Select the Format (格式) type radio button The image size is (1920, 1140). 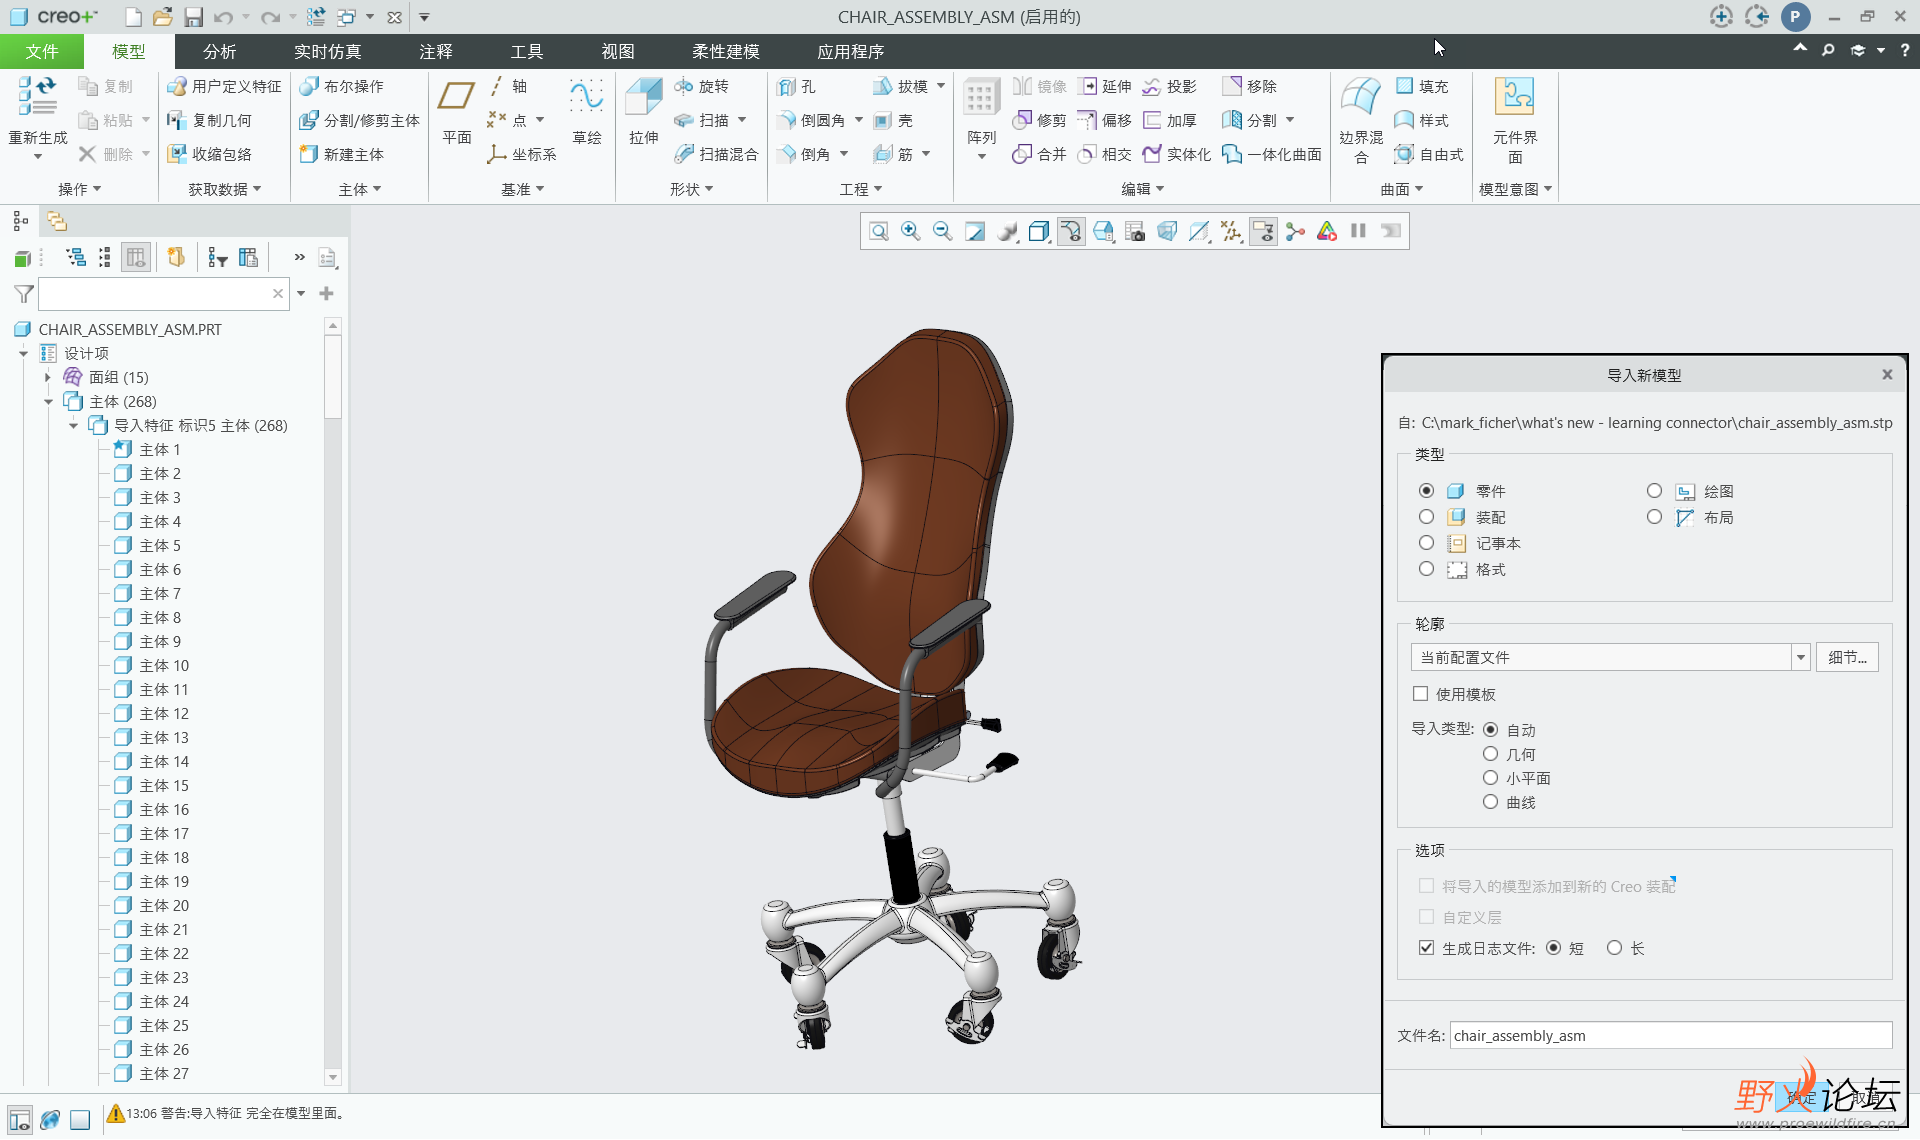coord(1426,569)
